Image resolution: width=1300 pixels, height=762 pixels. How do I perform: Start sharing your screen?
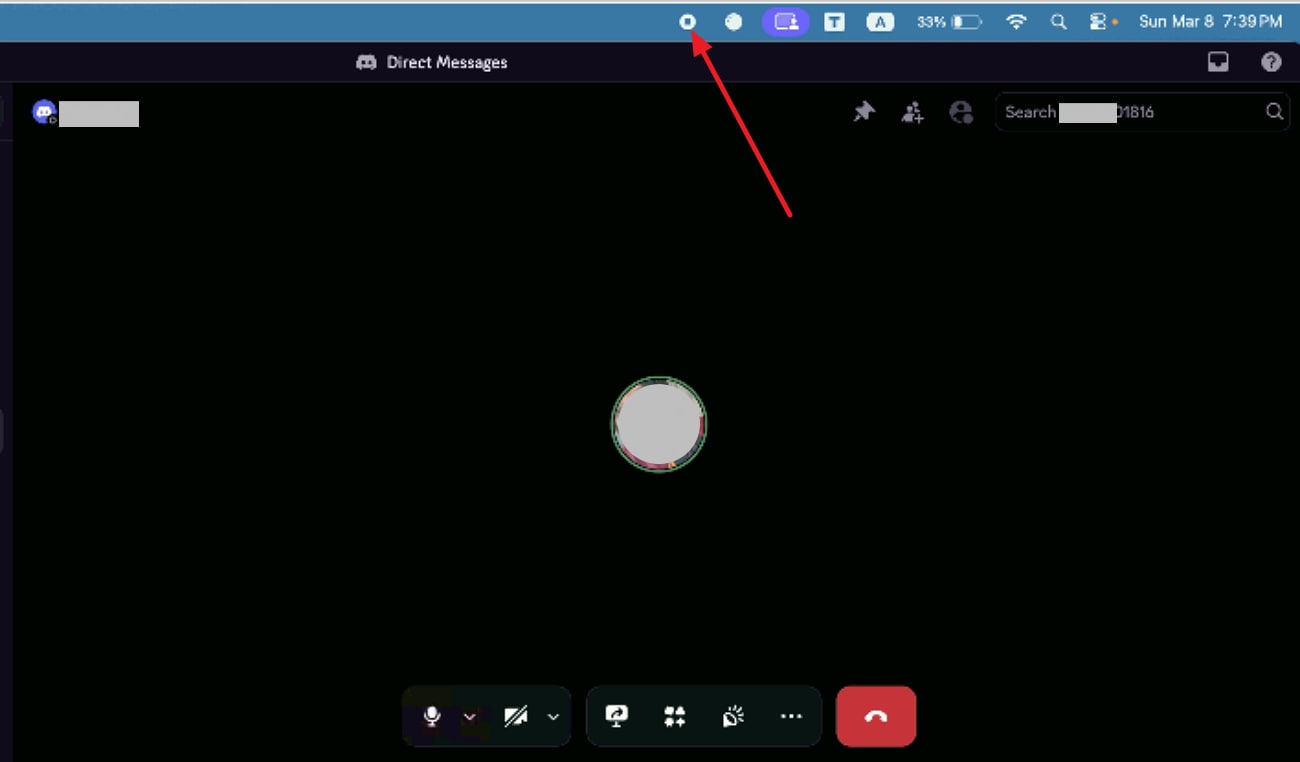[617, 716]
